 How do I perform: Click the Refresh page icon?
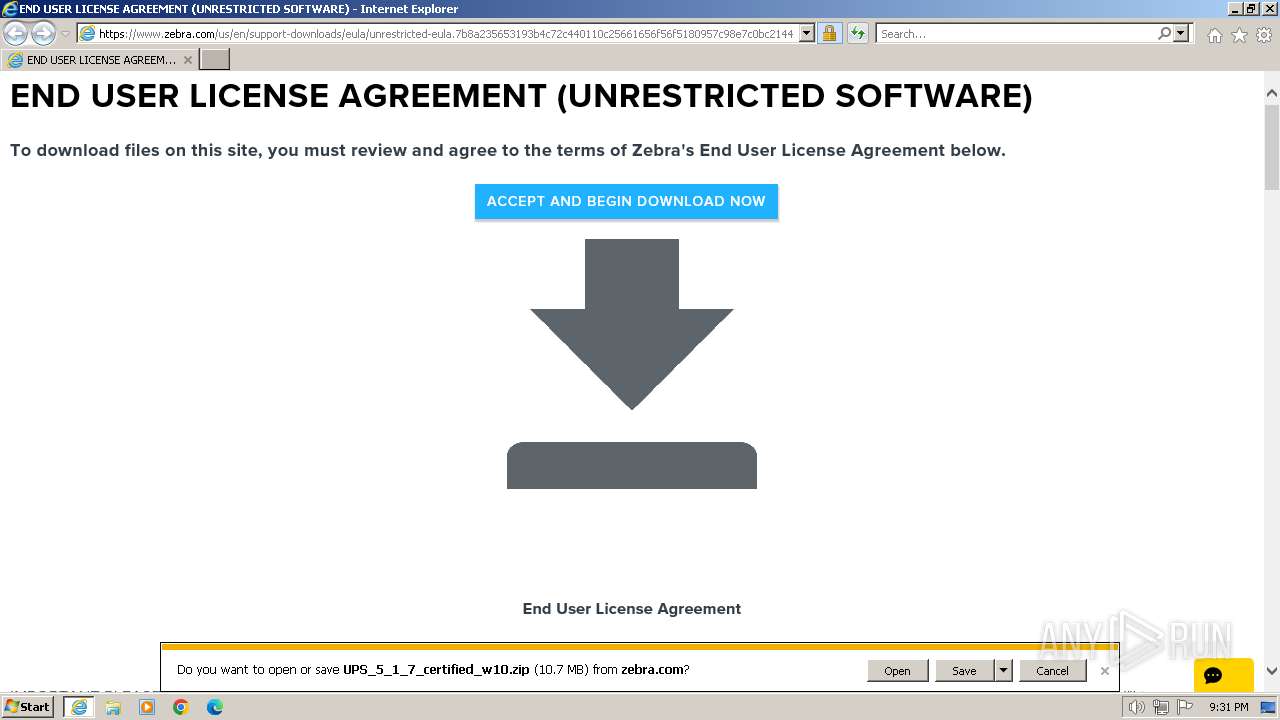click(858, 33)
